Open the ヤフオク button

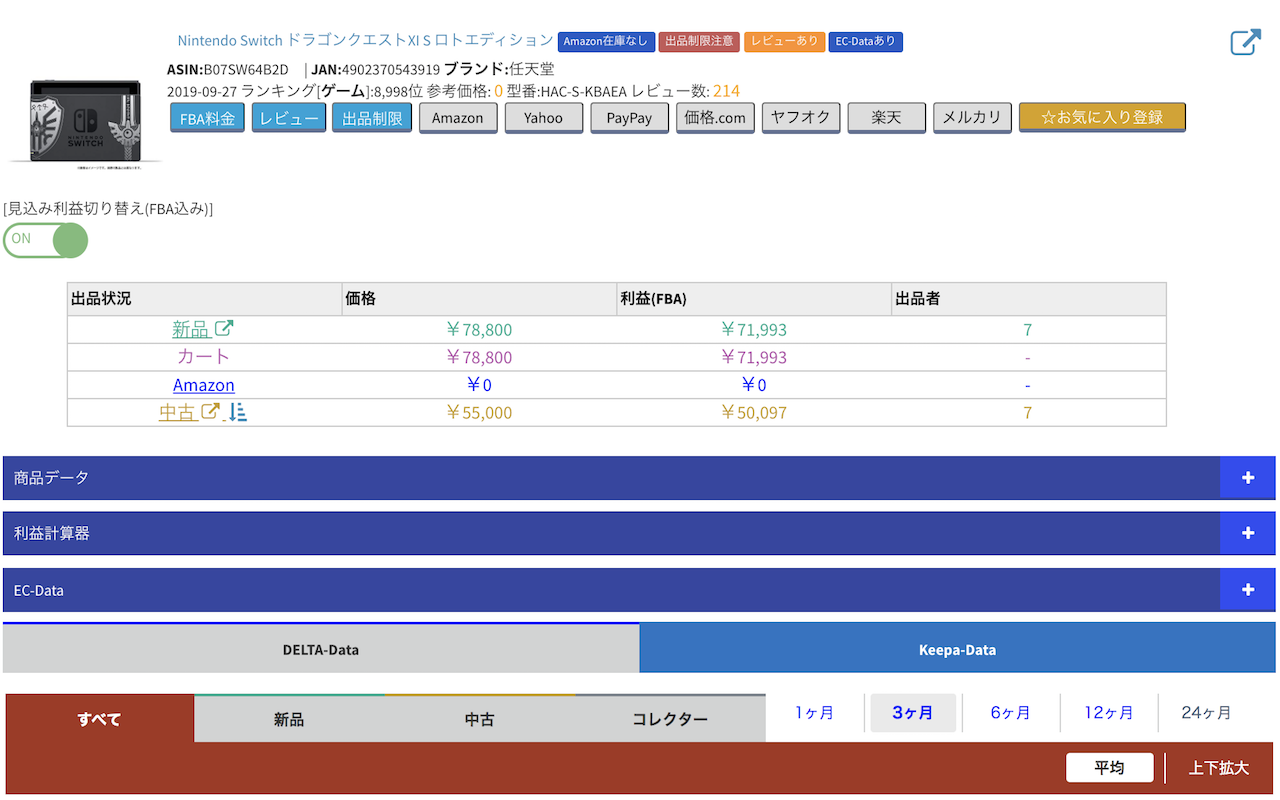click(x=801, y=117)
